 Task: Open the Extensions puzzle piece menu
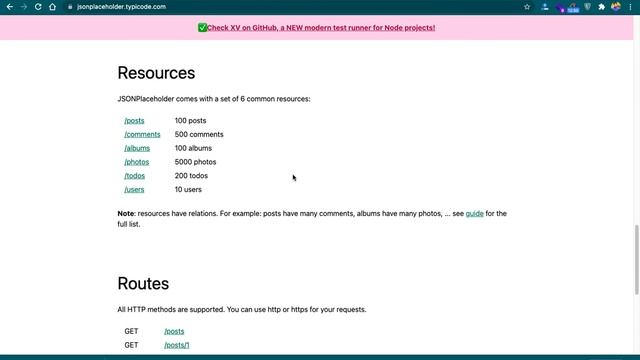602,7
